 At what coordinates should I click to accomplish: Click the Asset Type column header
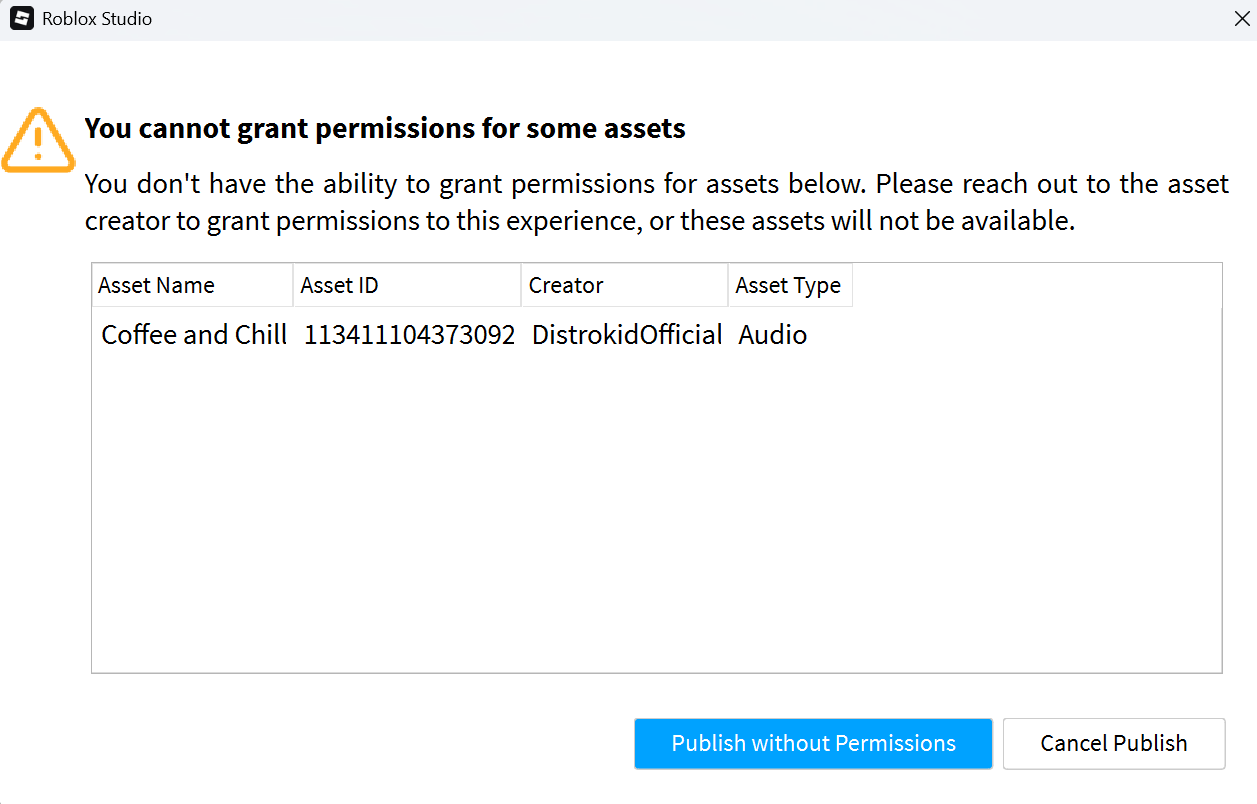click(787, 285)
